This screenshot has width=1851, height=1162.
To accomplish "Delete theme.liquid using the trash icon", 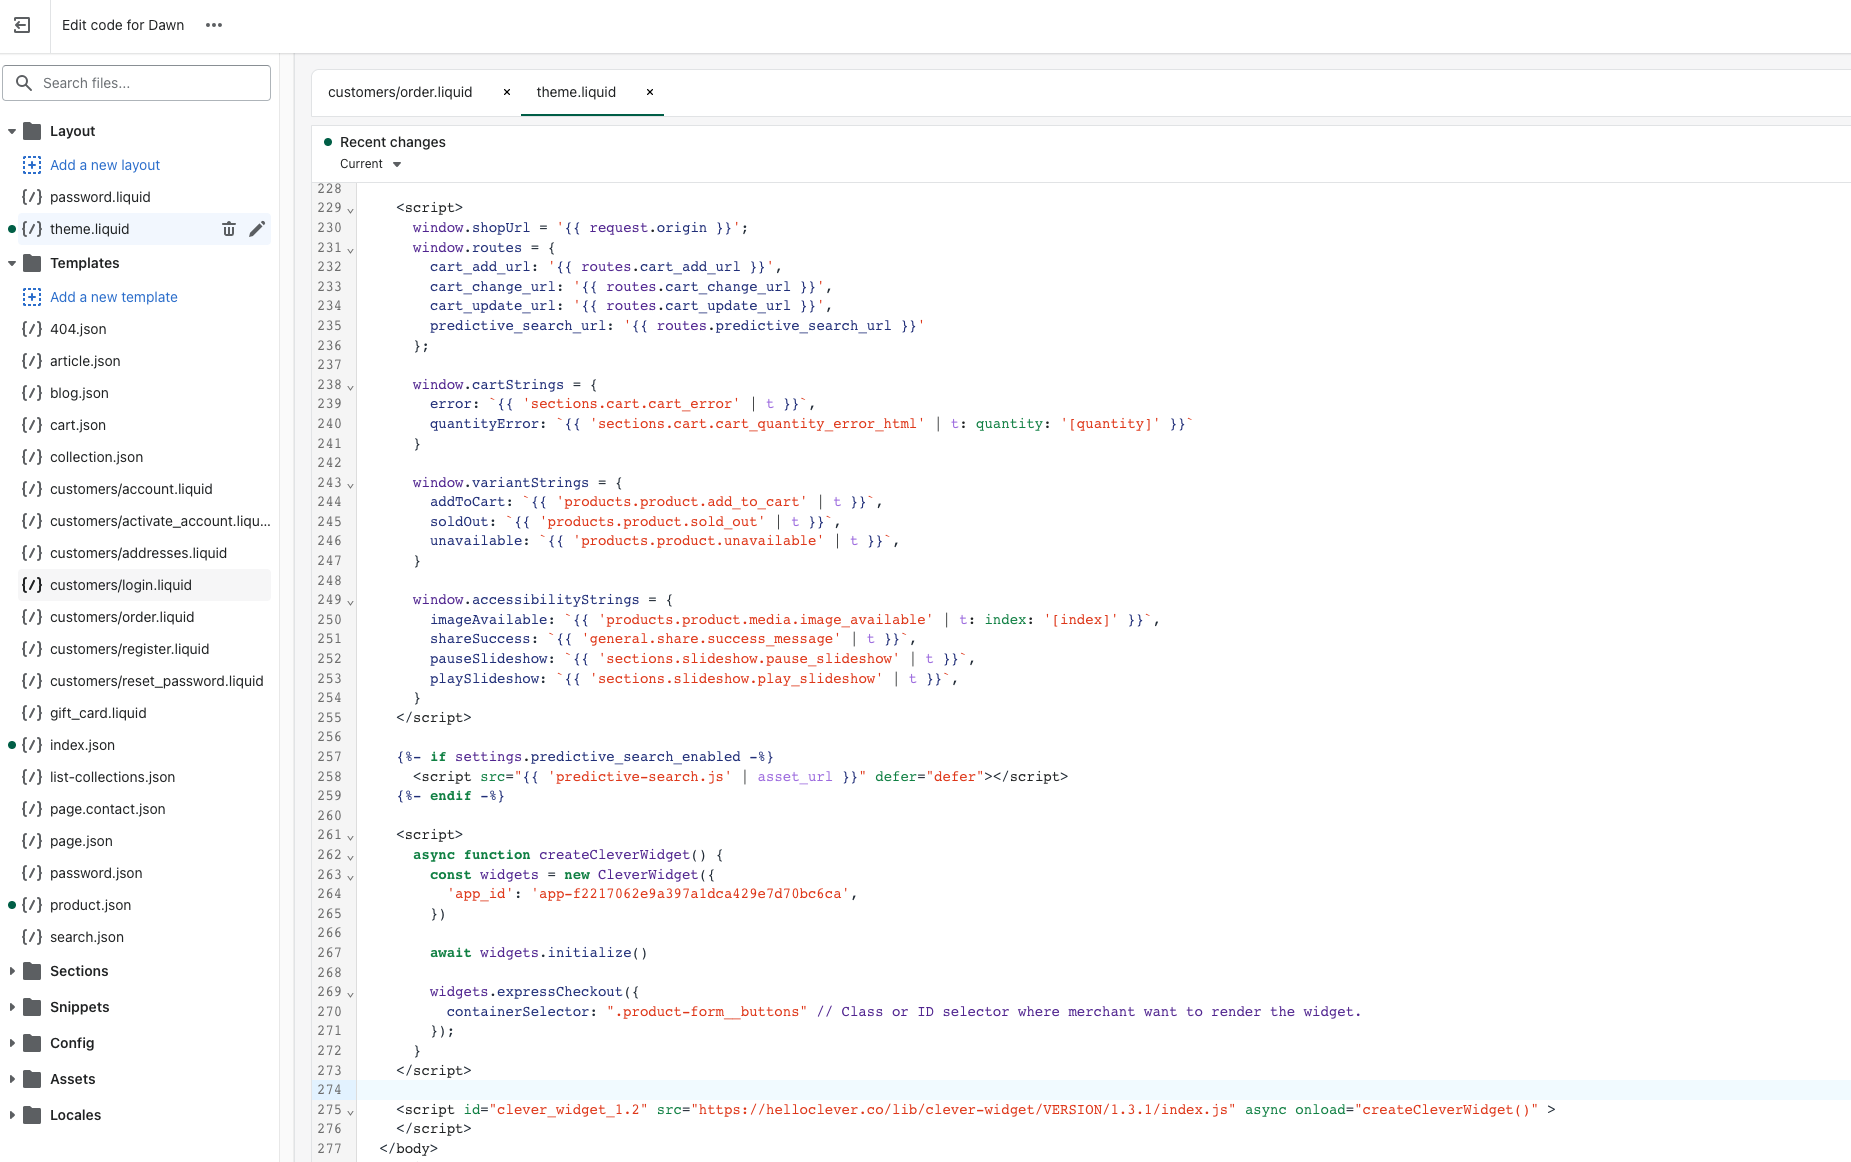I will (229, 229).
